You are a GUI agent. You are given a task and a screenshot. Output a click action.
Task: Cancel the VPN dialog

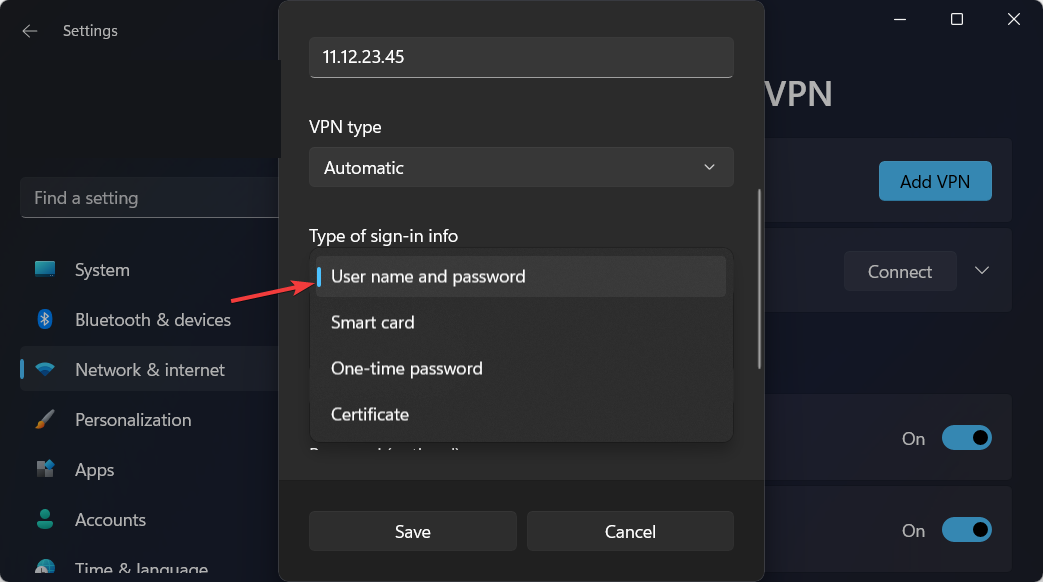coord(630,531)
